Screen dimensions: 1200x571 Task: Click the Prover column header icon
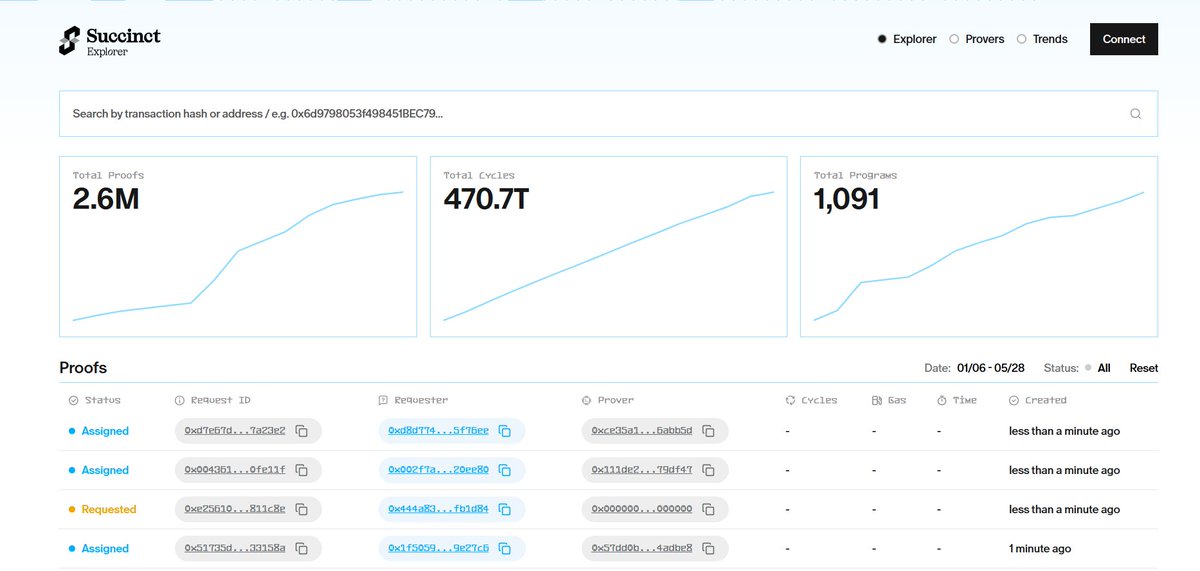(586, 400)
